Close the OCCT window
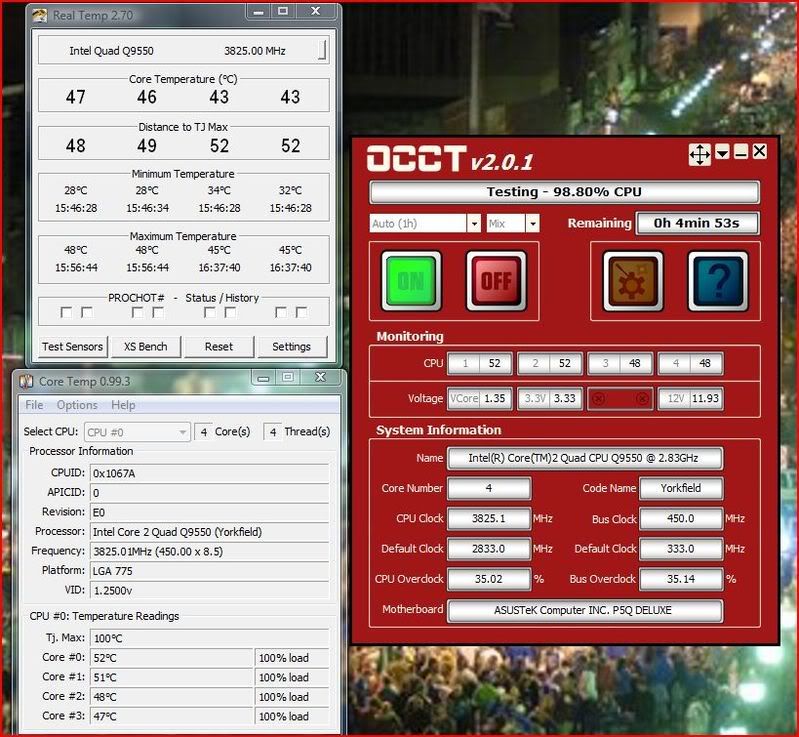The image size is (799, 737). click(759, 151)
